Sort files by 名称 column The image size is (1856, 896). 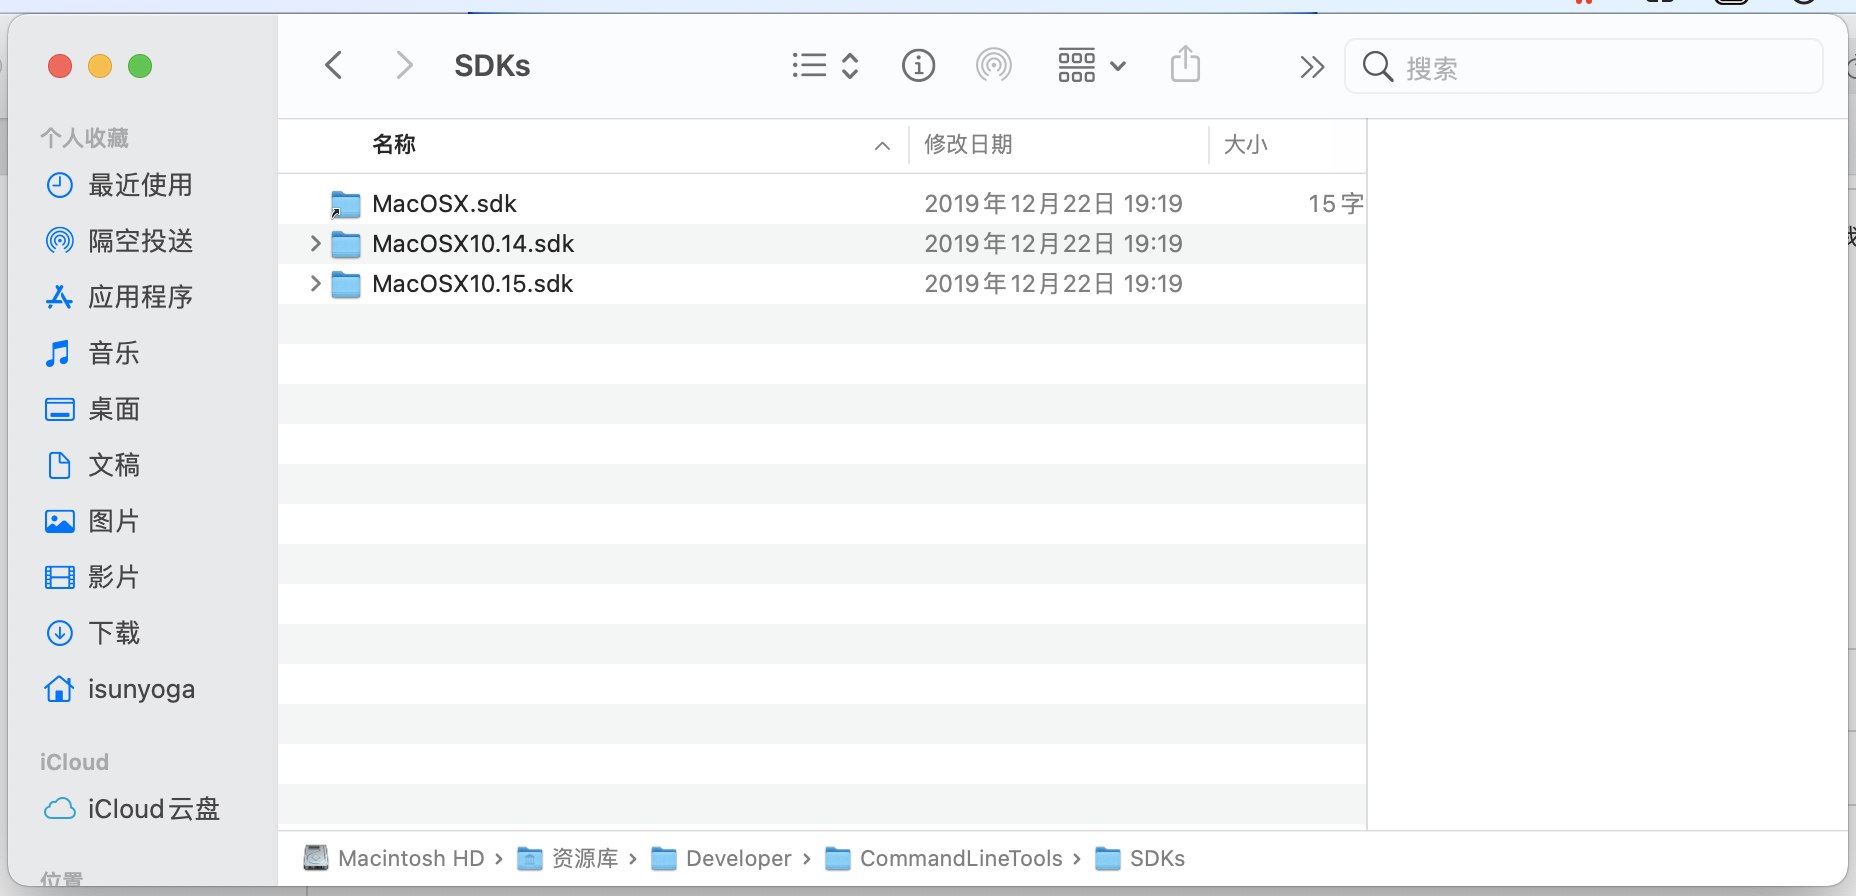pyautogui.click(x=394, y=145)
